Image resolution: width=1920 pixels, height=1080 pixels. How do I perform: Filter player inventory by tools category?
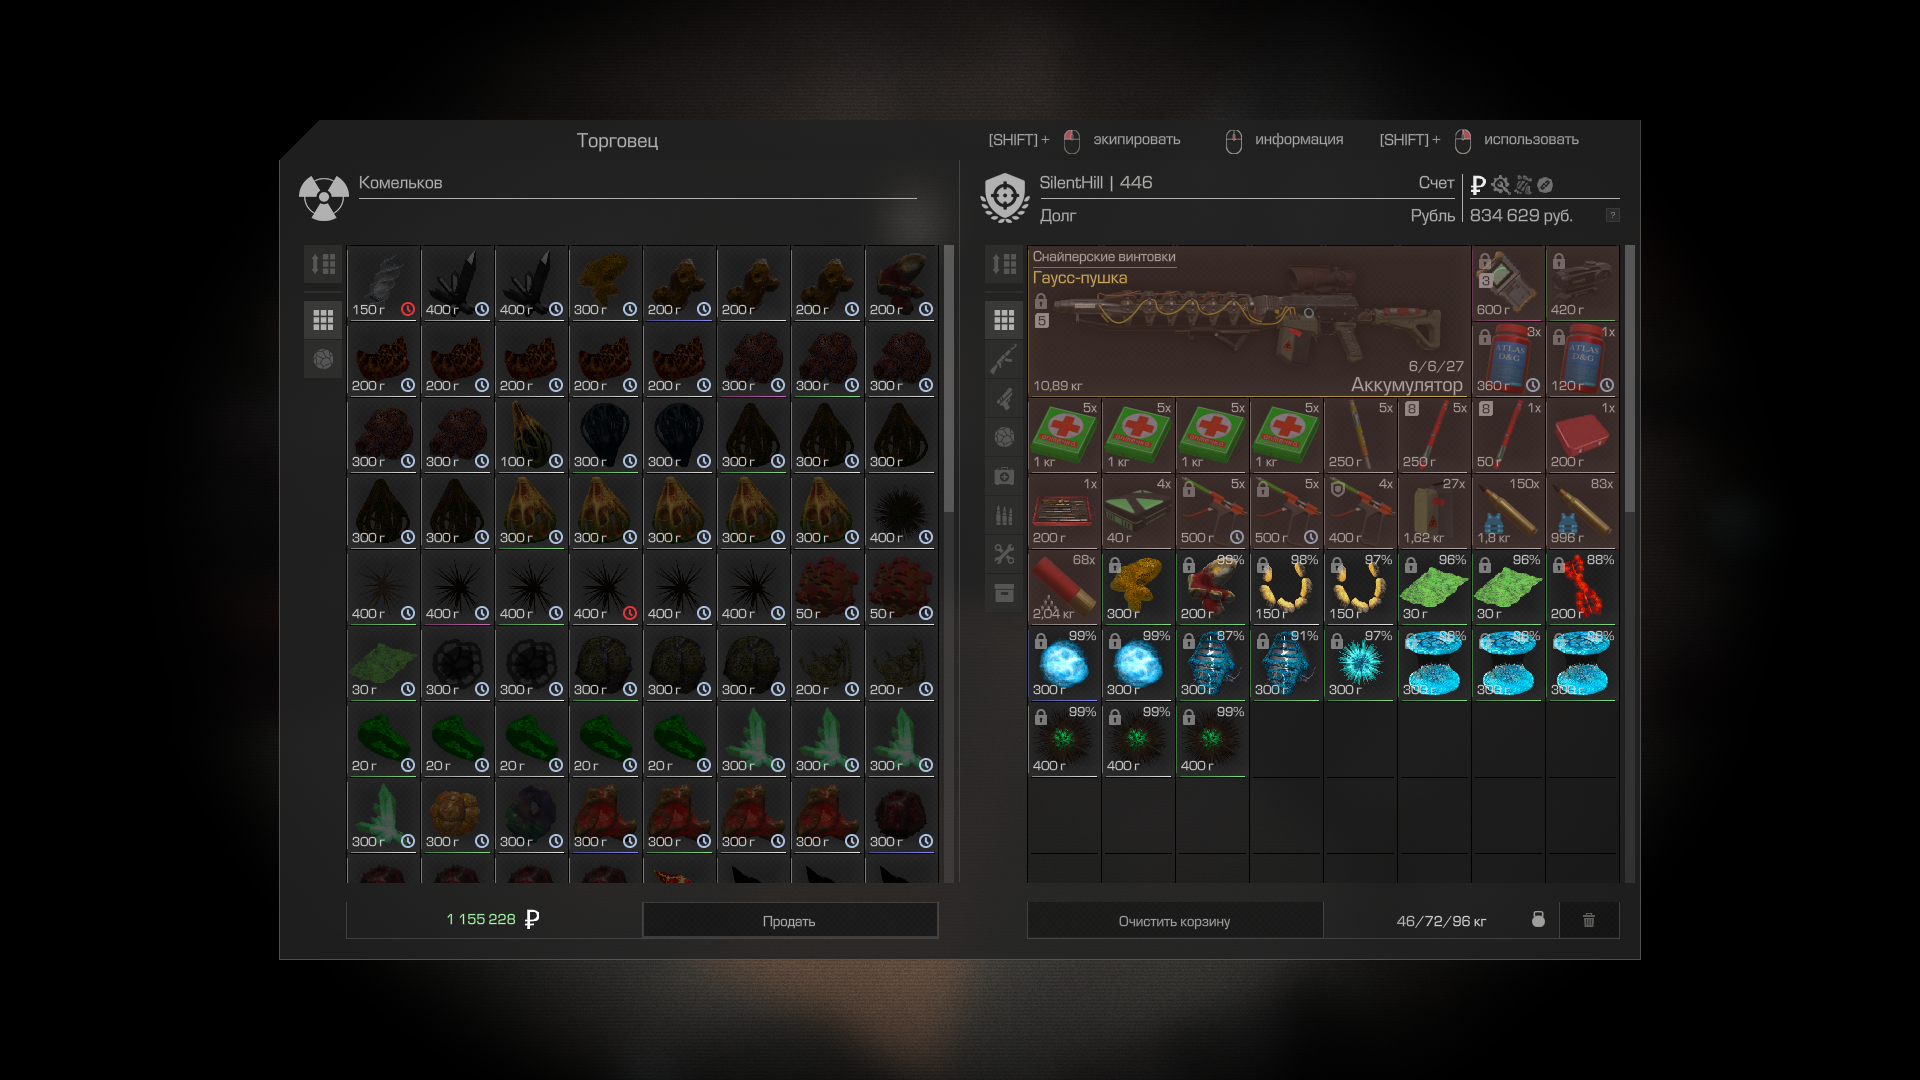[1004, 554]
